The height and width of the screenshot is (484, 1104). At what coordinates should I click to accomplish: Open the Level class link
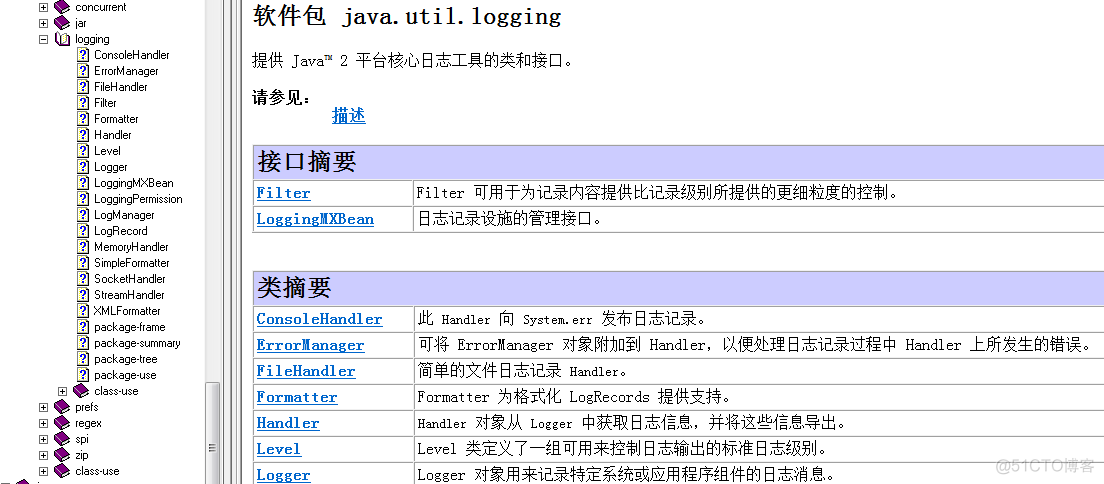278,449
